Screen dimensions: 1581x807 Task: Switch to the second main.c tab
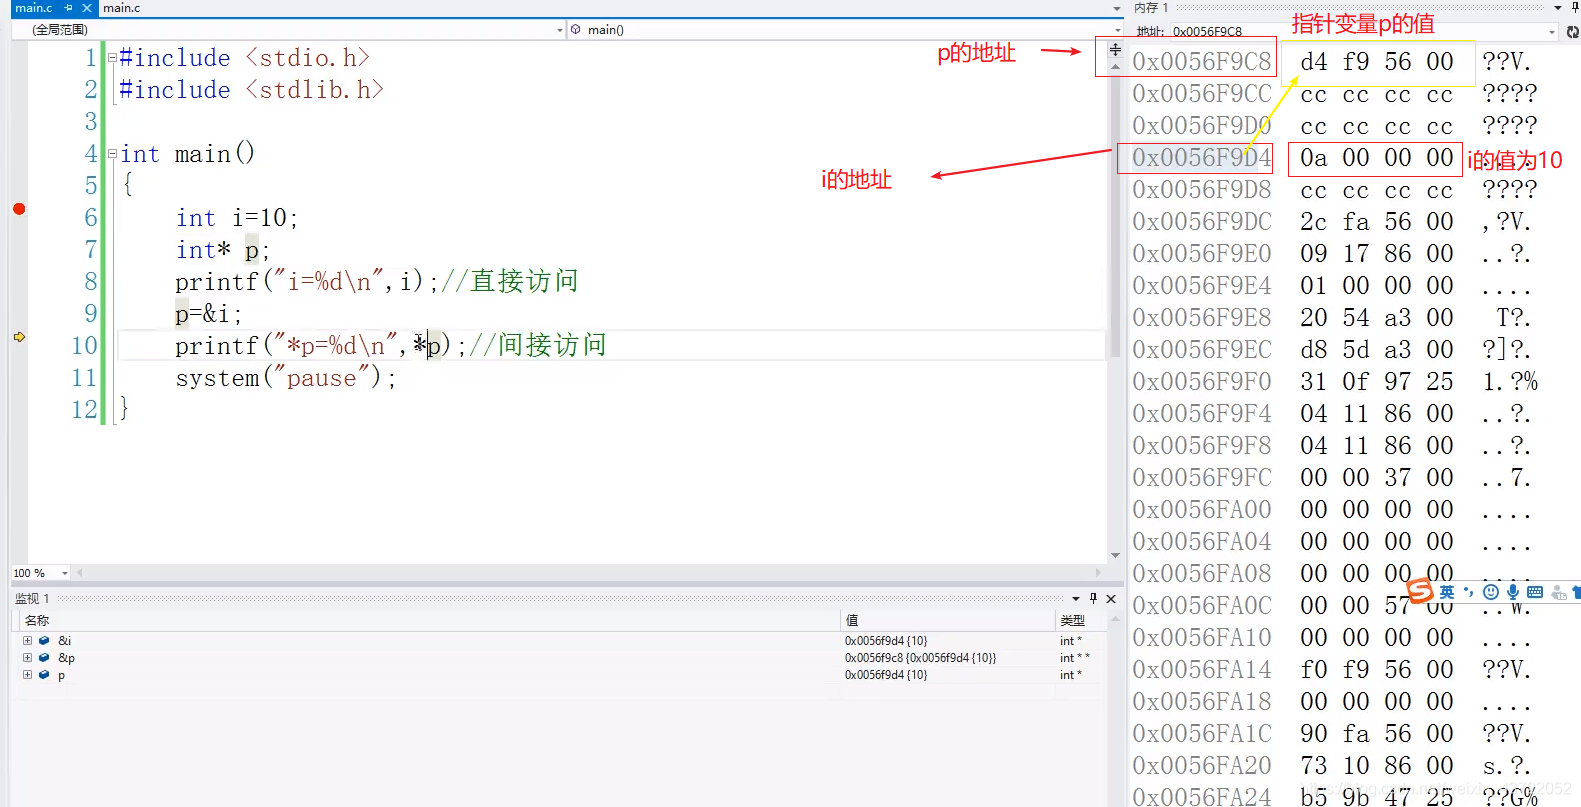point(121,8)
